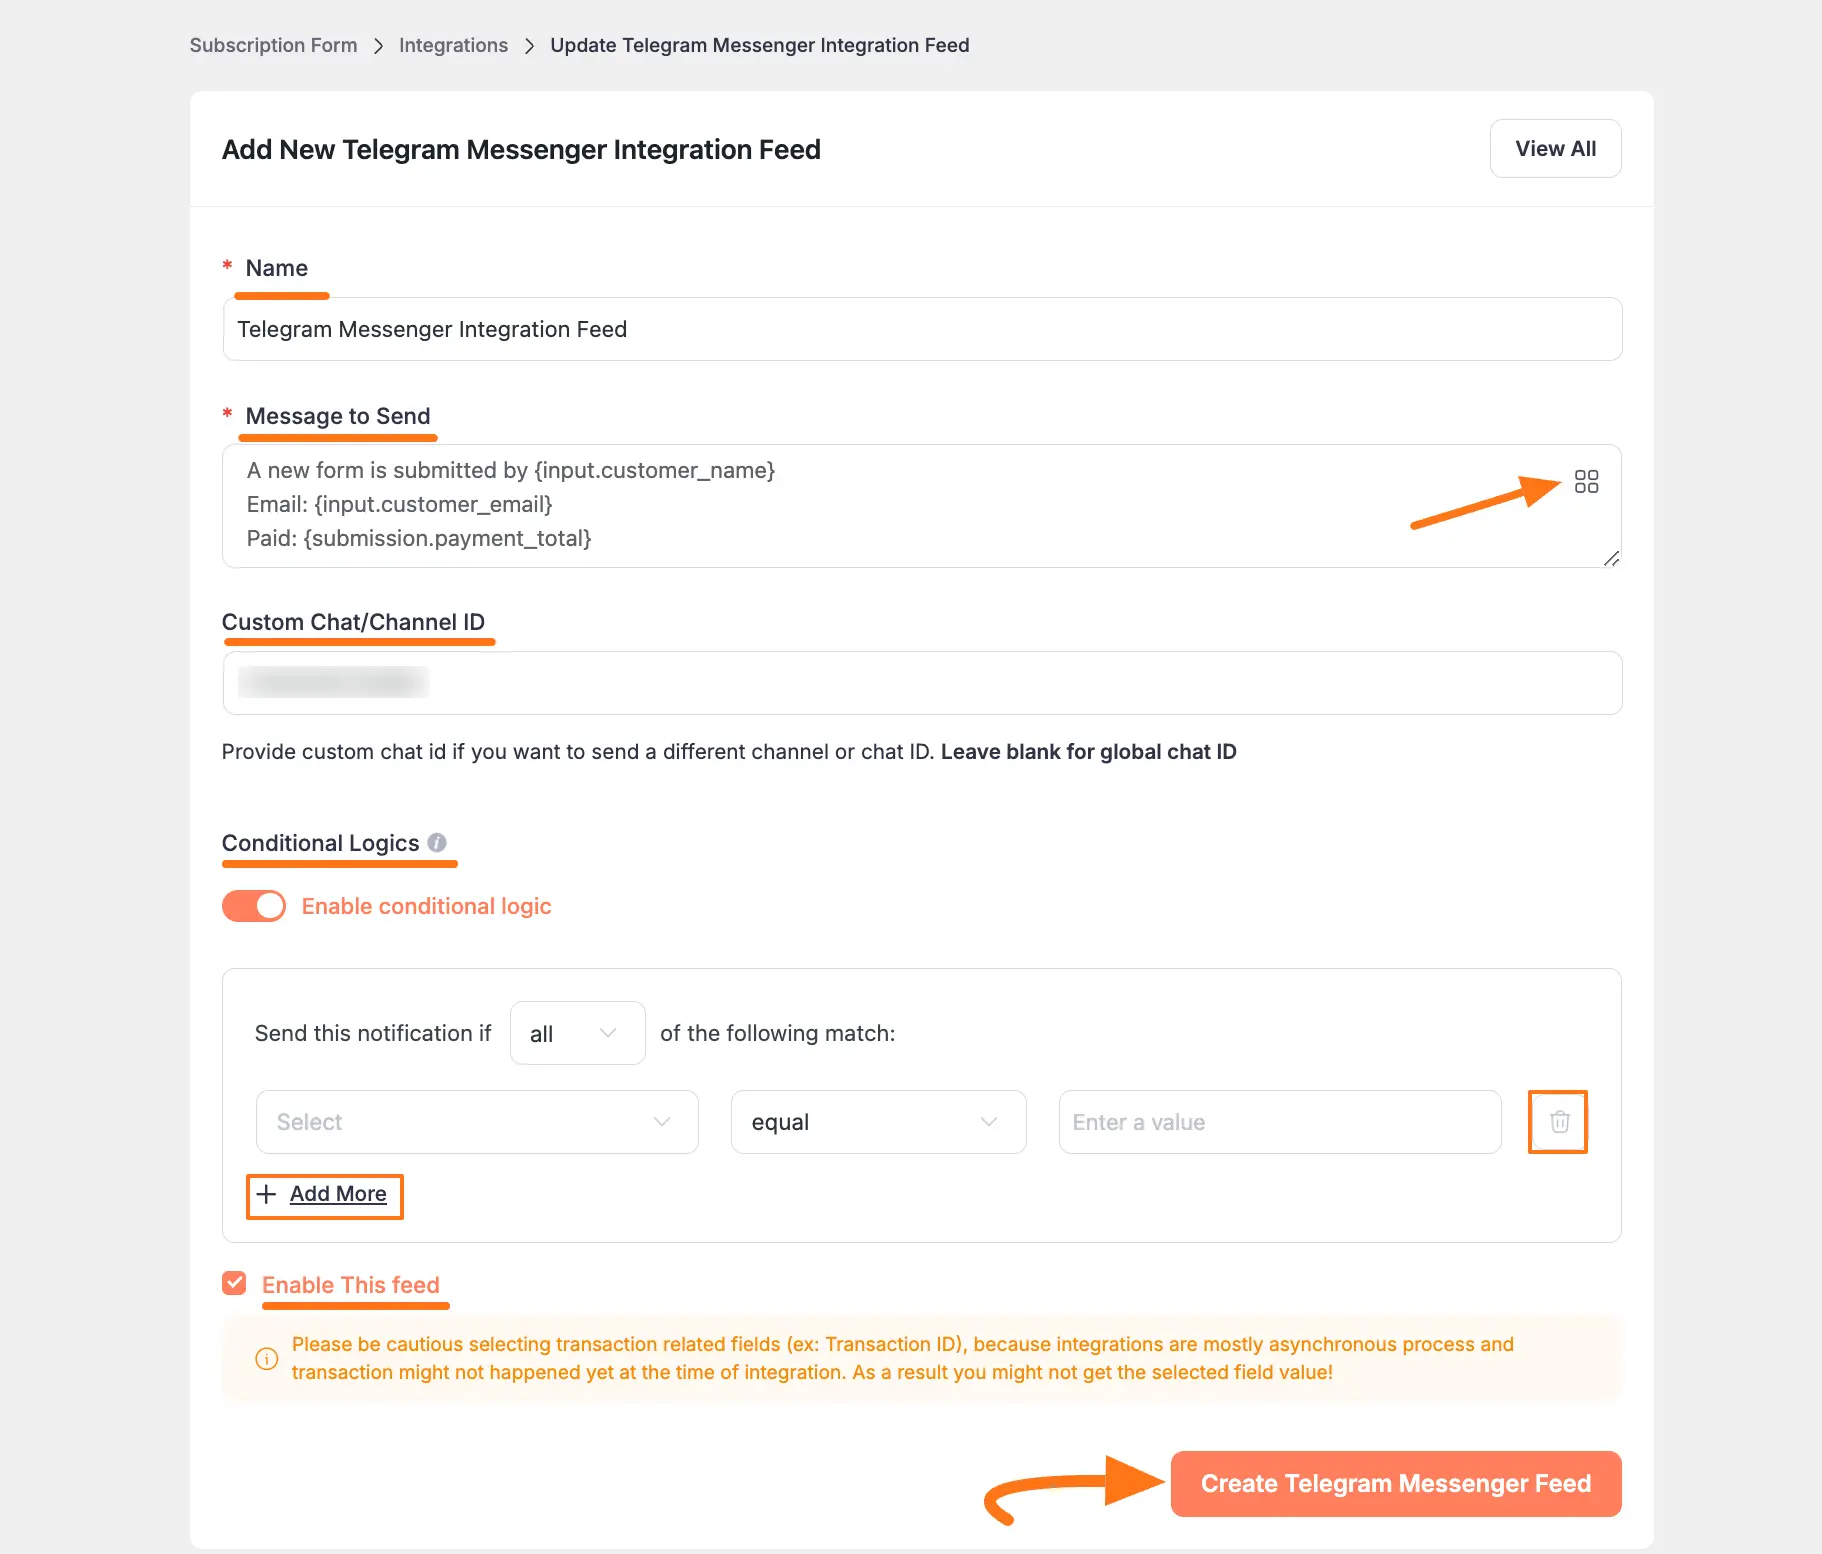Open the 'all' match type dropdown
1822x1554 pixels.
click(x=577, y=1033)
